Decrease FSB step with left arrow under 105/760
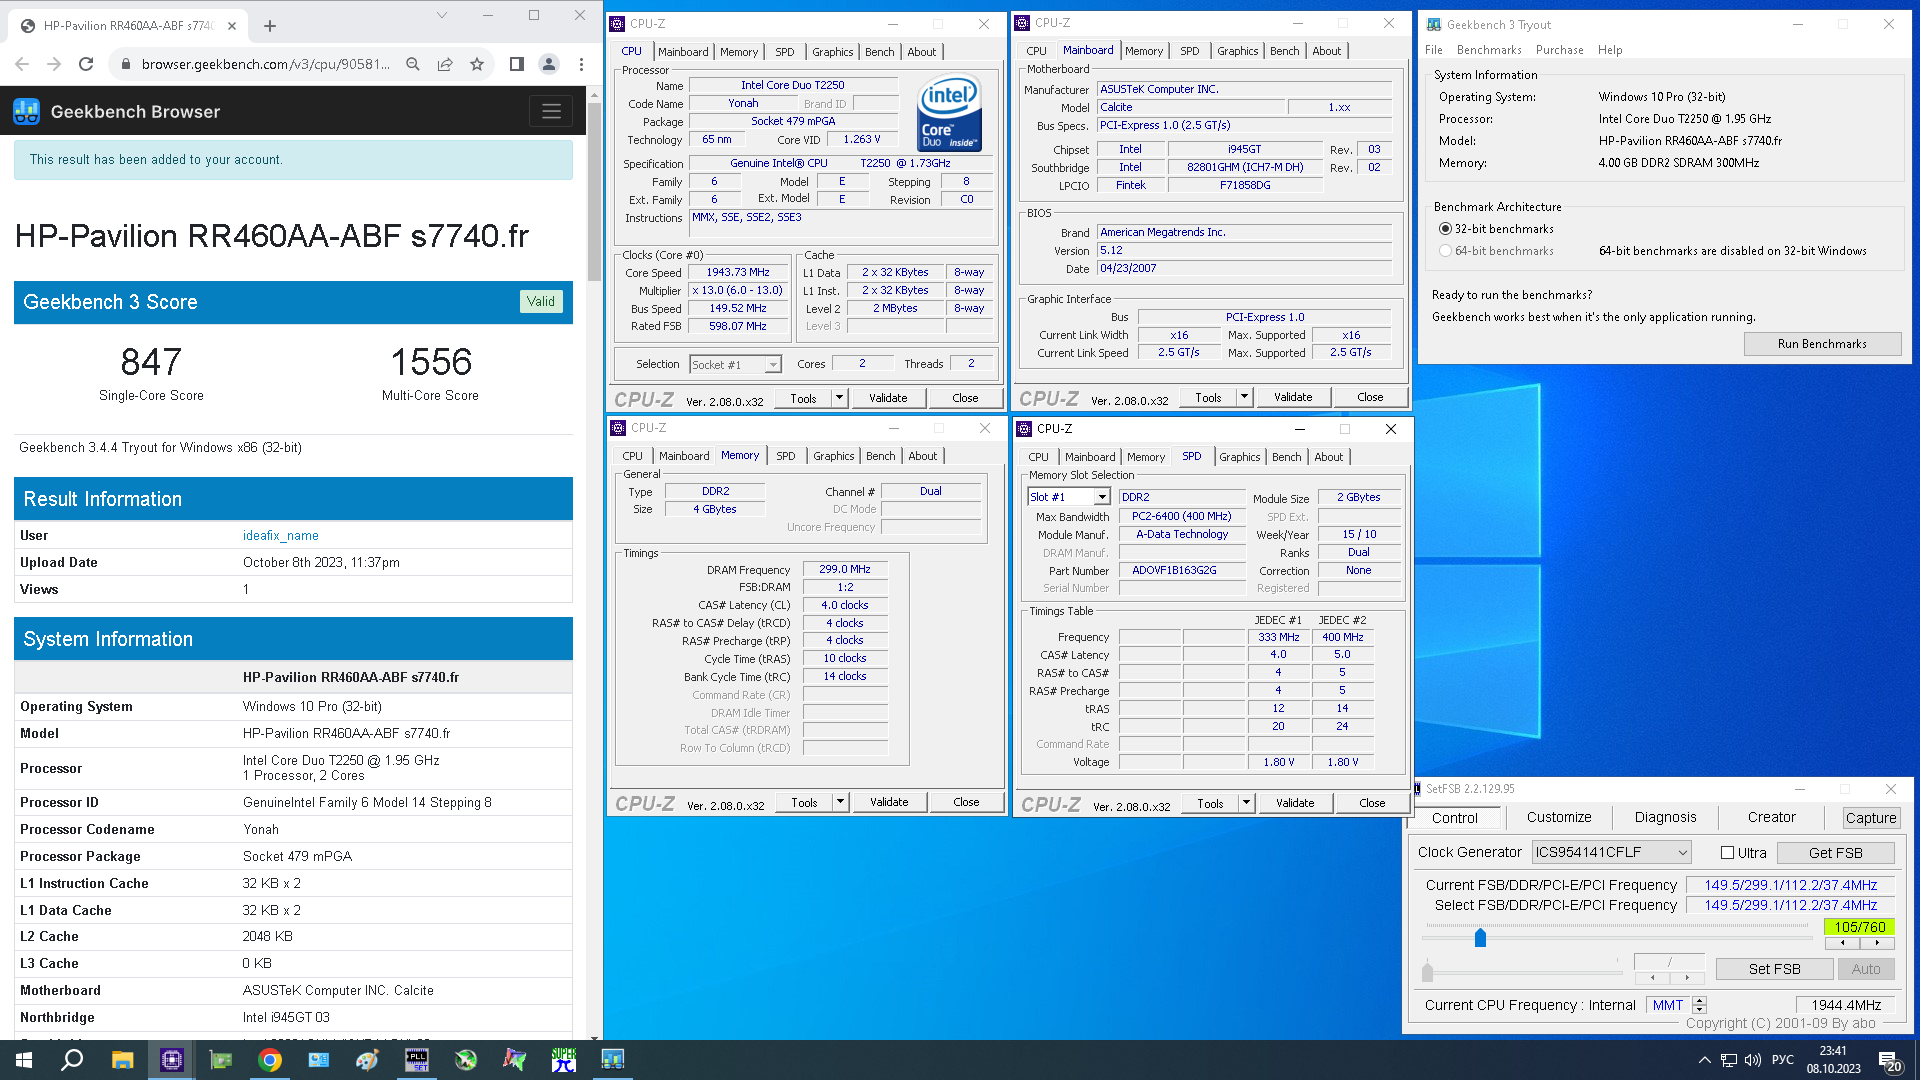 [x=1843, y=943]
